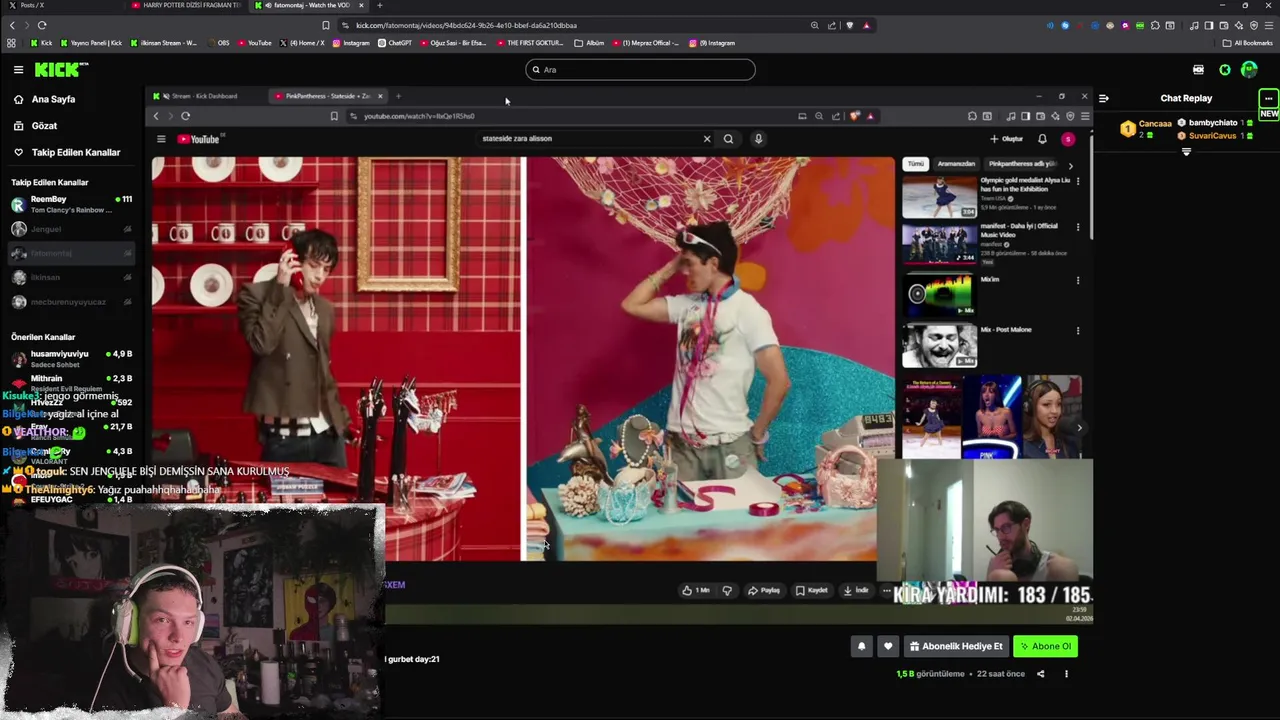The width and height of the screenshot is (1280, 720).
Task: Click the Kick logo
Action: click(61, 69)
